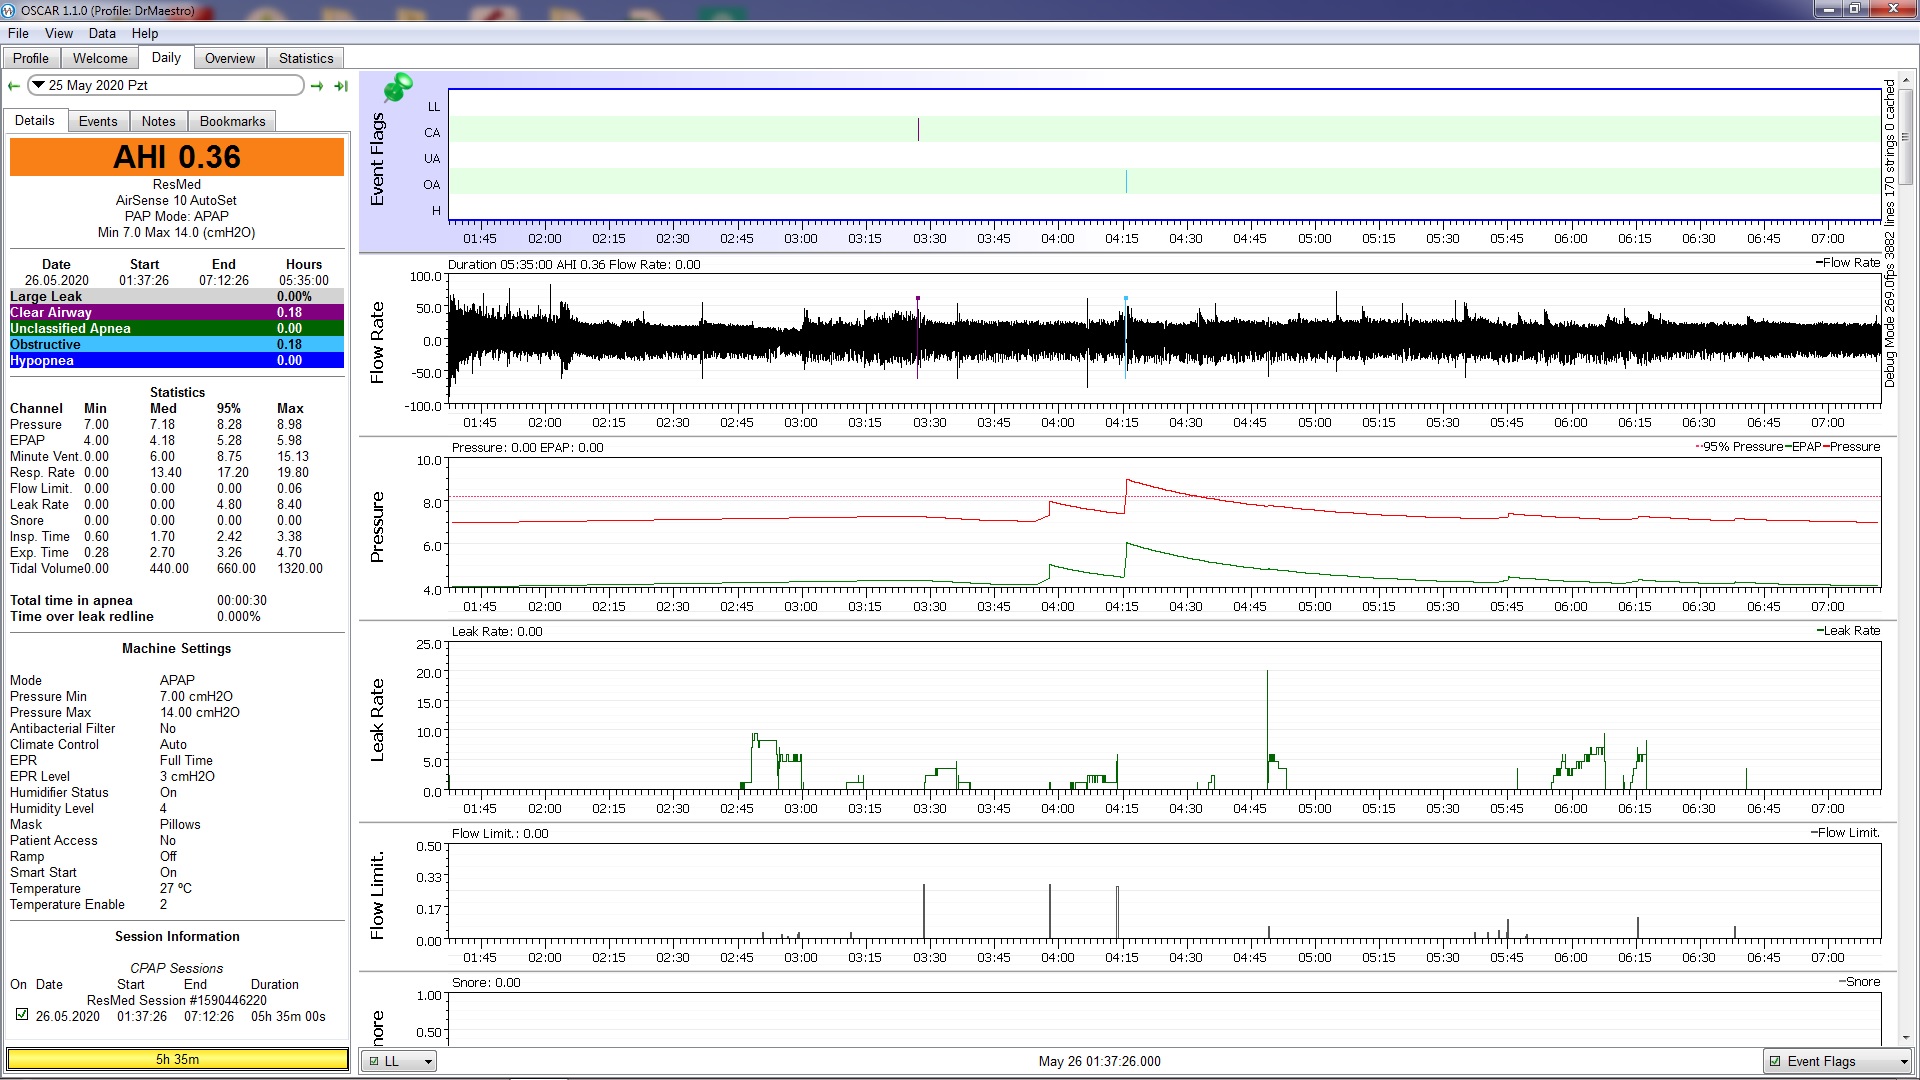The height and width of the screenshot is (1080, 1920).
Task: Click the Flow Rate graph title
Action: pos(377,342)
